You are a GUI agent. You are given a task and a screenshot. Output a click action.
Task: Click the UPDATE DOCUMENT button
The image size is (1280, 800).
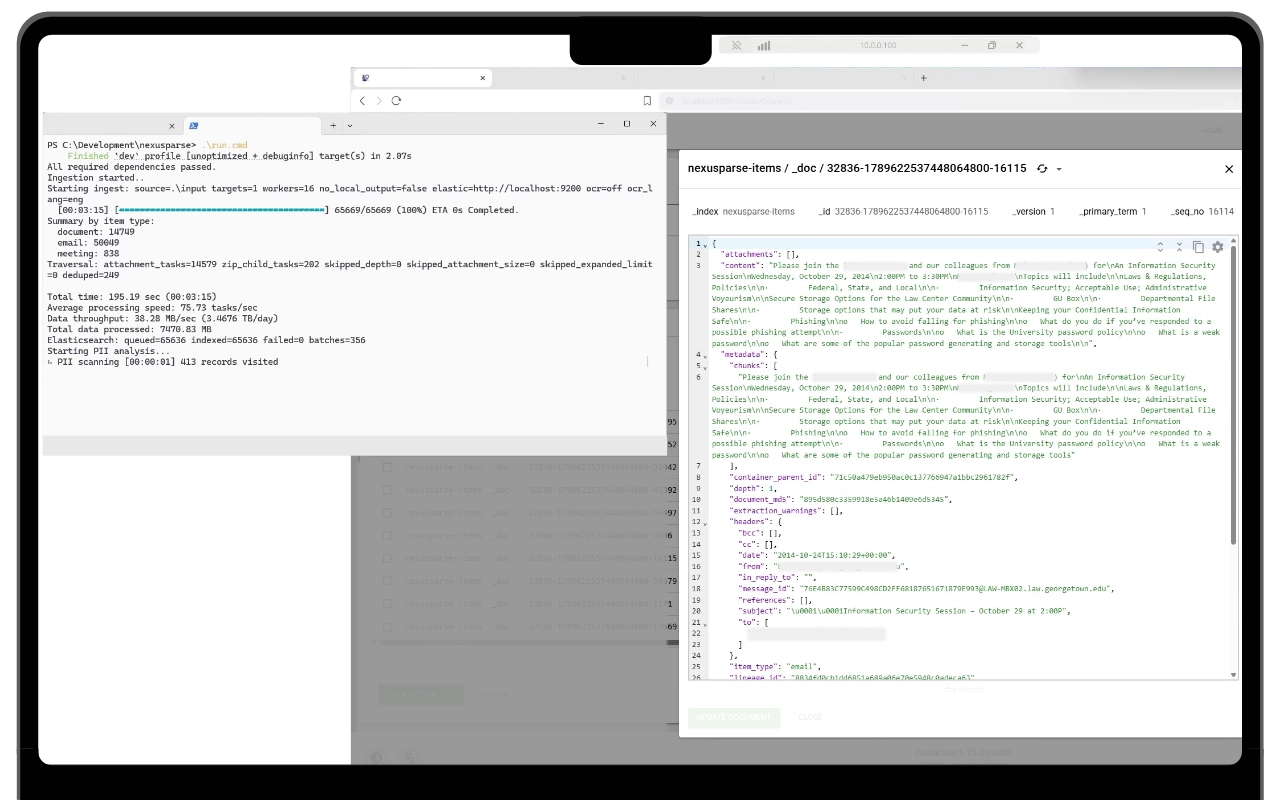tap(734, 717)
